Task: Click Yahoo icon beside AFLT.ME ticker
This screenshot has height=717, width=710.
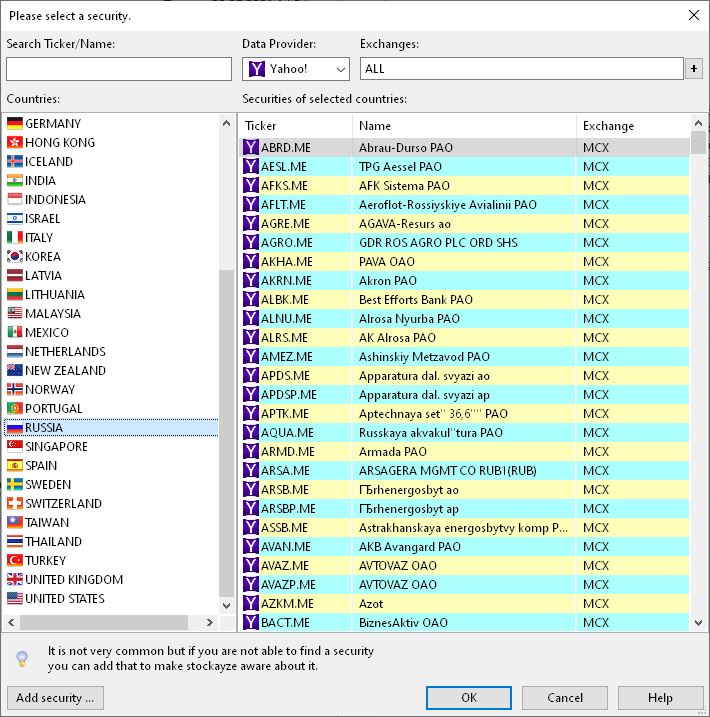Action: click(251, 204)
